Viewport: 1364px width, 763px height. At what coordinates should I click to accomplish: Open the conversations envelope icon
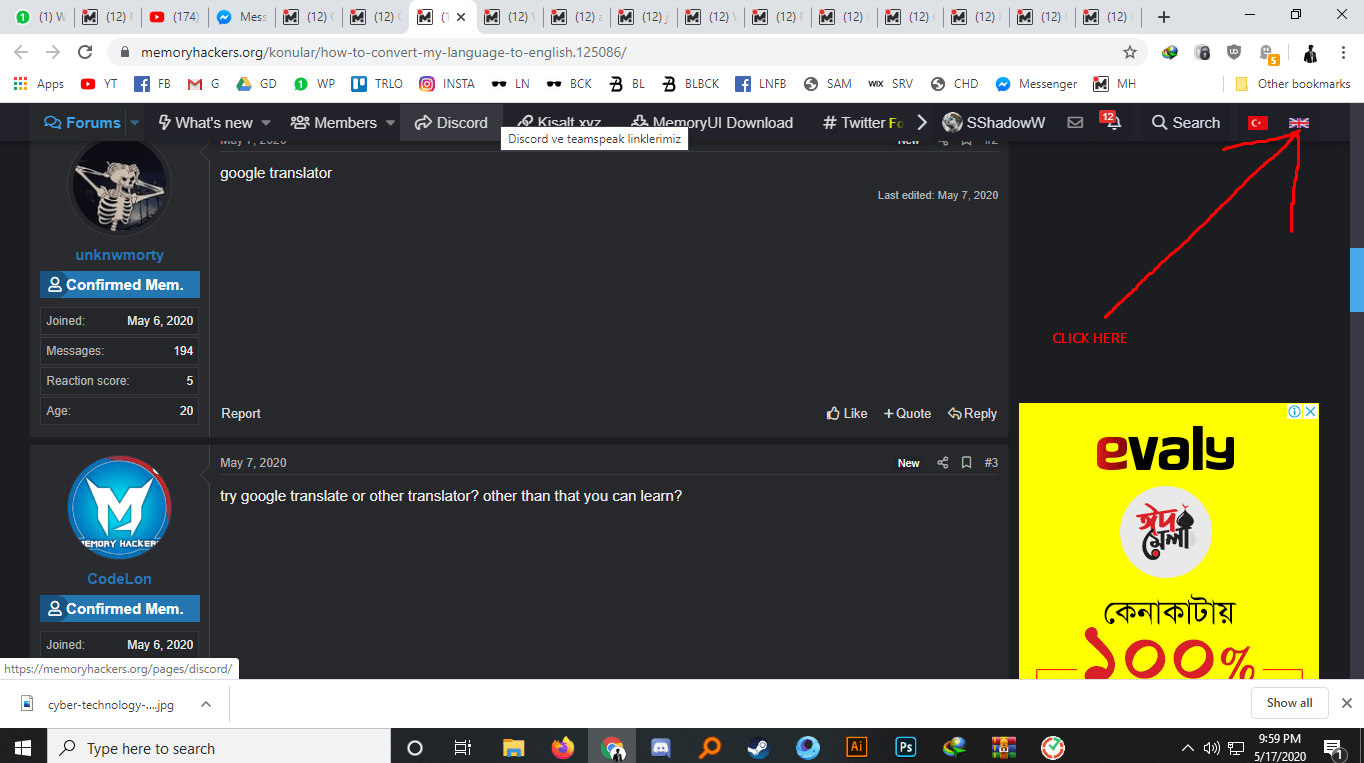[x=1075, y=123]
